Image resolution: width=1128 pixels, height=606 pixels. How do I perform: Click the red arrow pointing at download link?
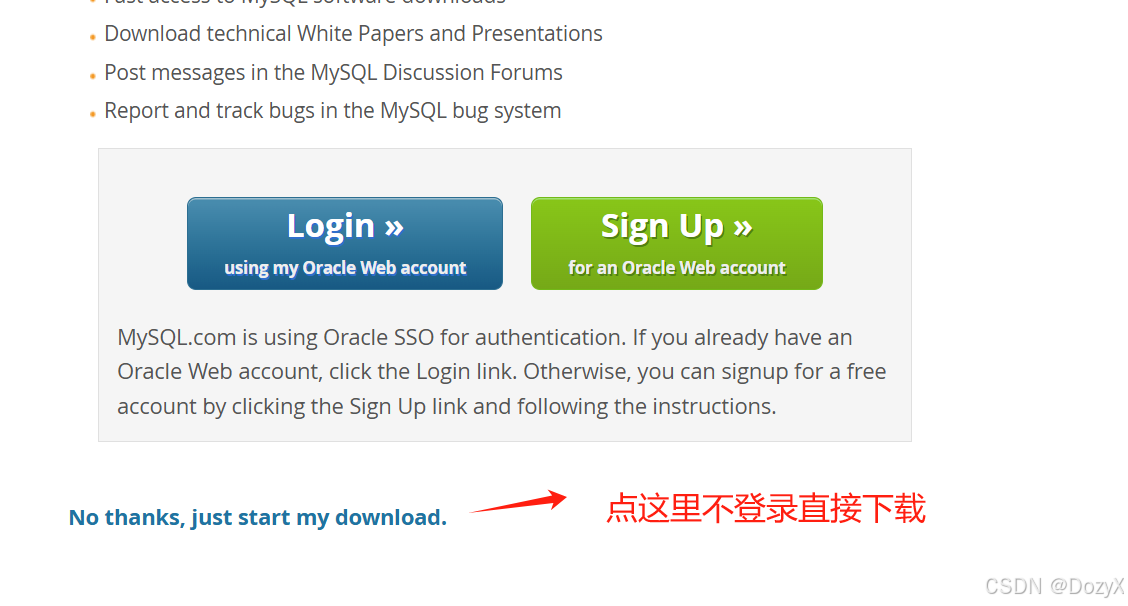coord(518,502)
